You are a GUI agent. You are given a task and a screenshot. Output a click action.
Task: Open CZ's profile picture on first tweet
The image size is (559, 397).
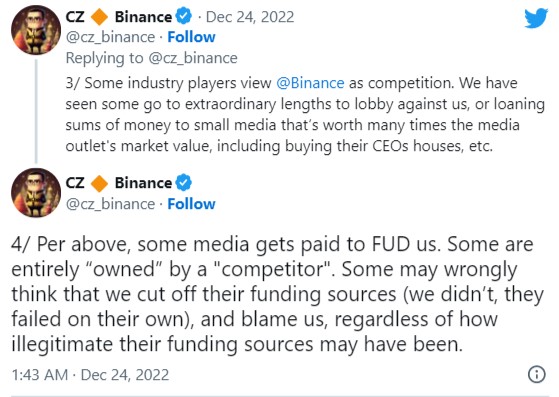coord(36,30)
